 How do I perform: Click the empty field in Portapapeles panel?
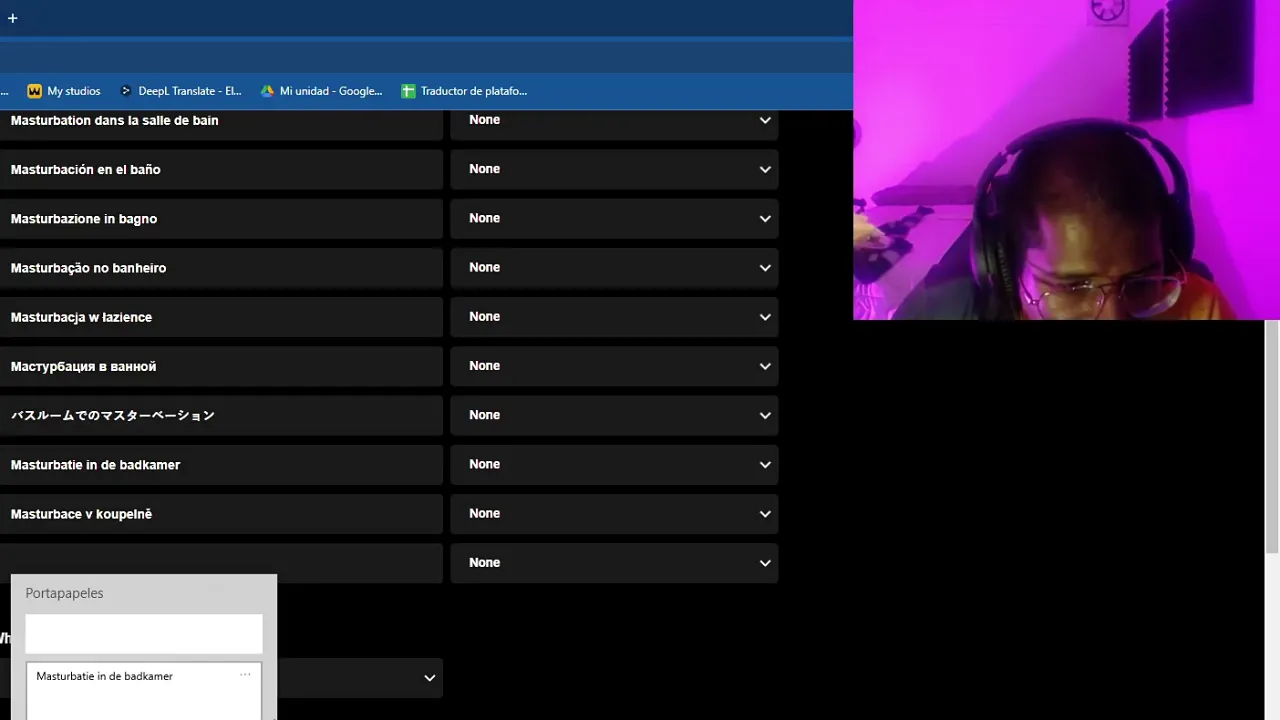click(x=144, y=634)
